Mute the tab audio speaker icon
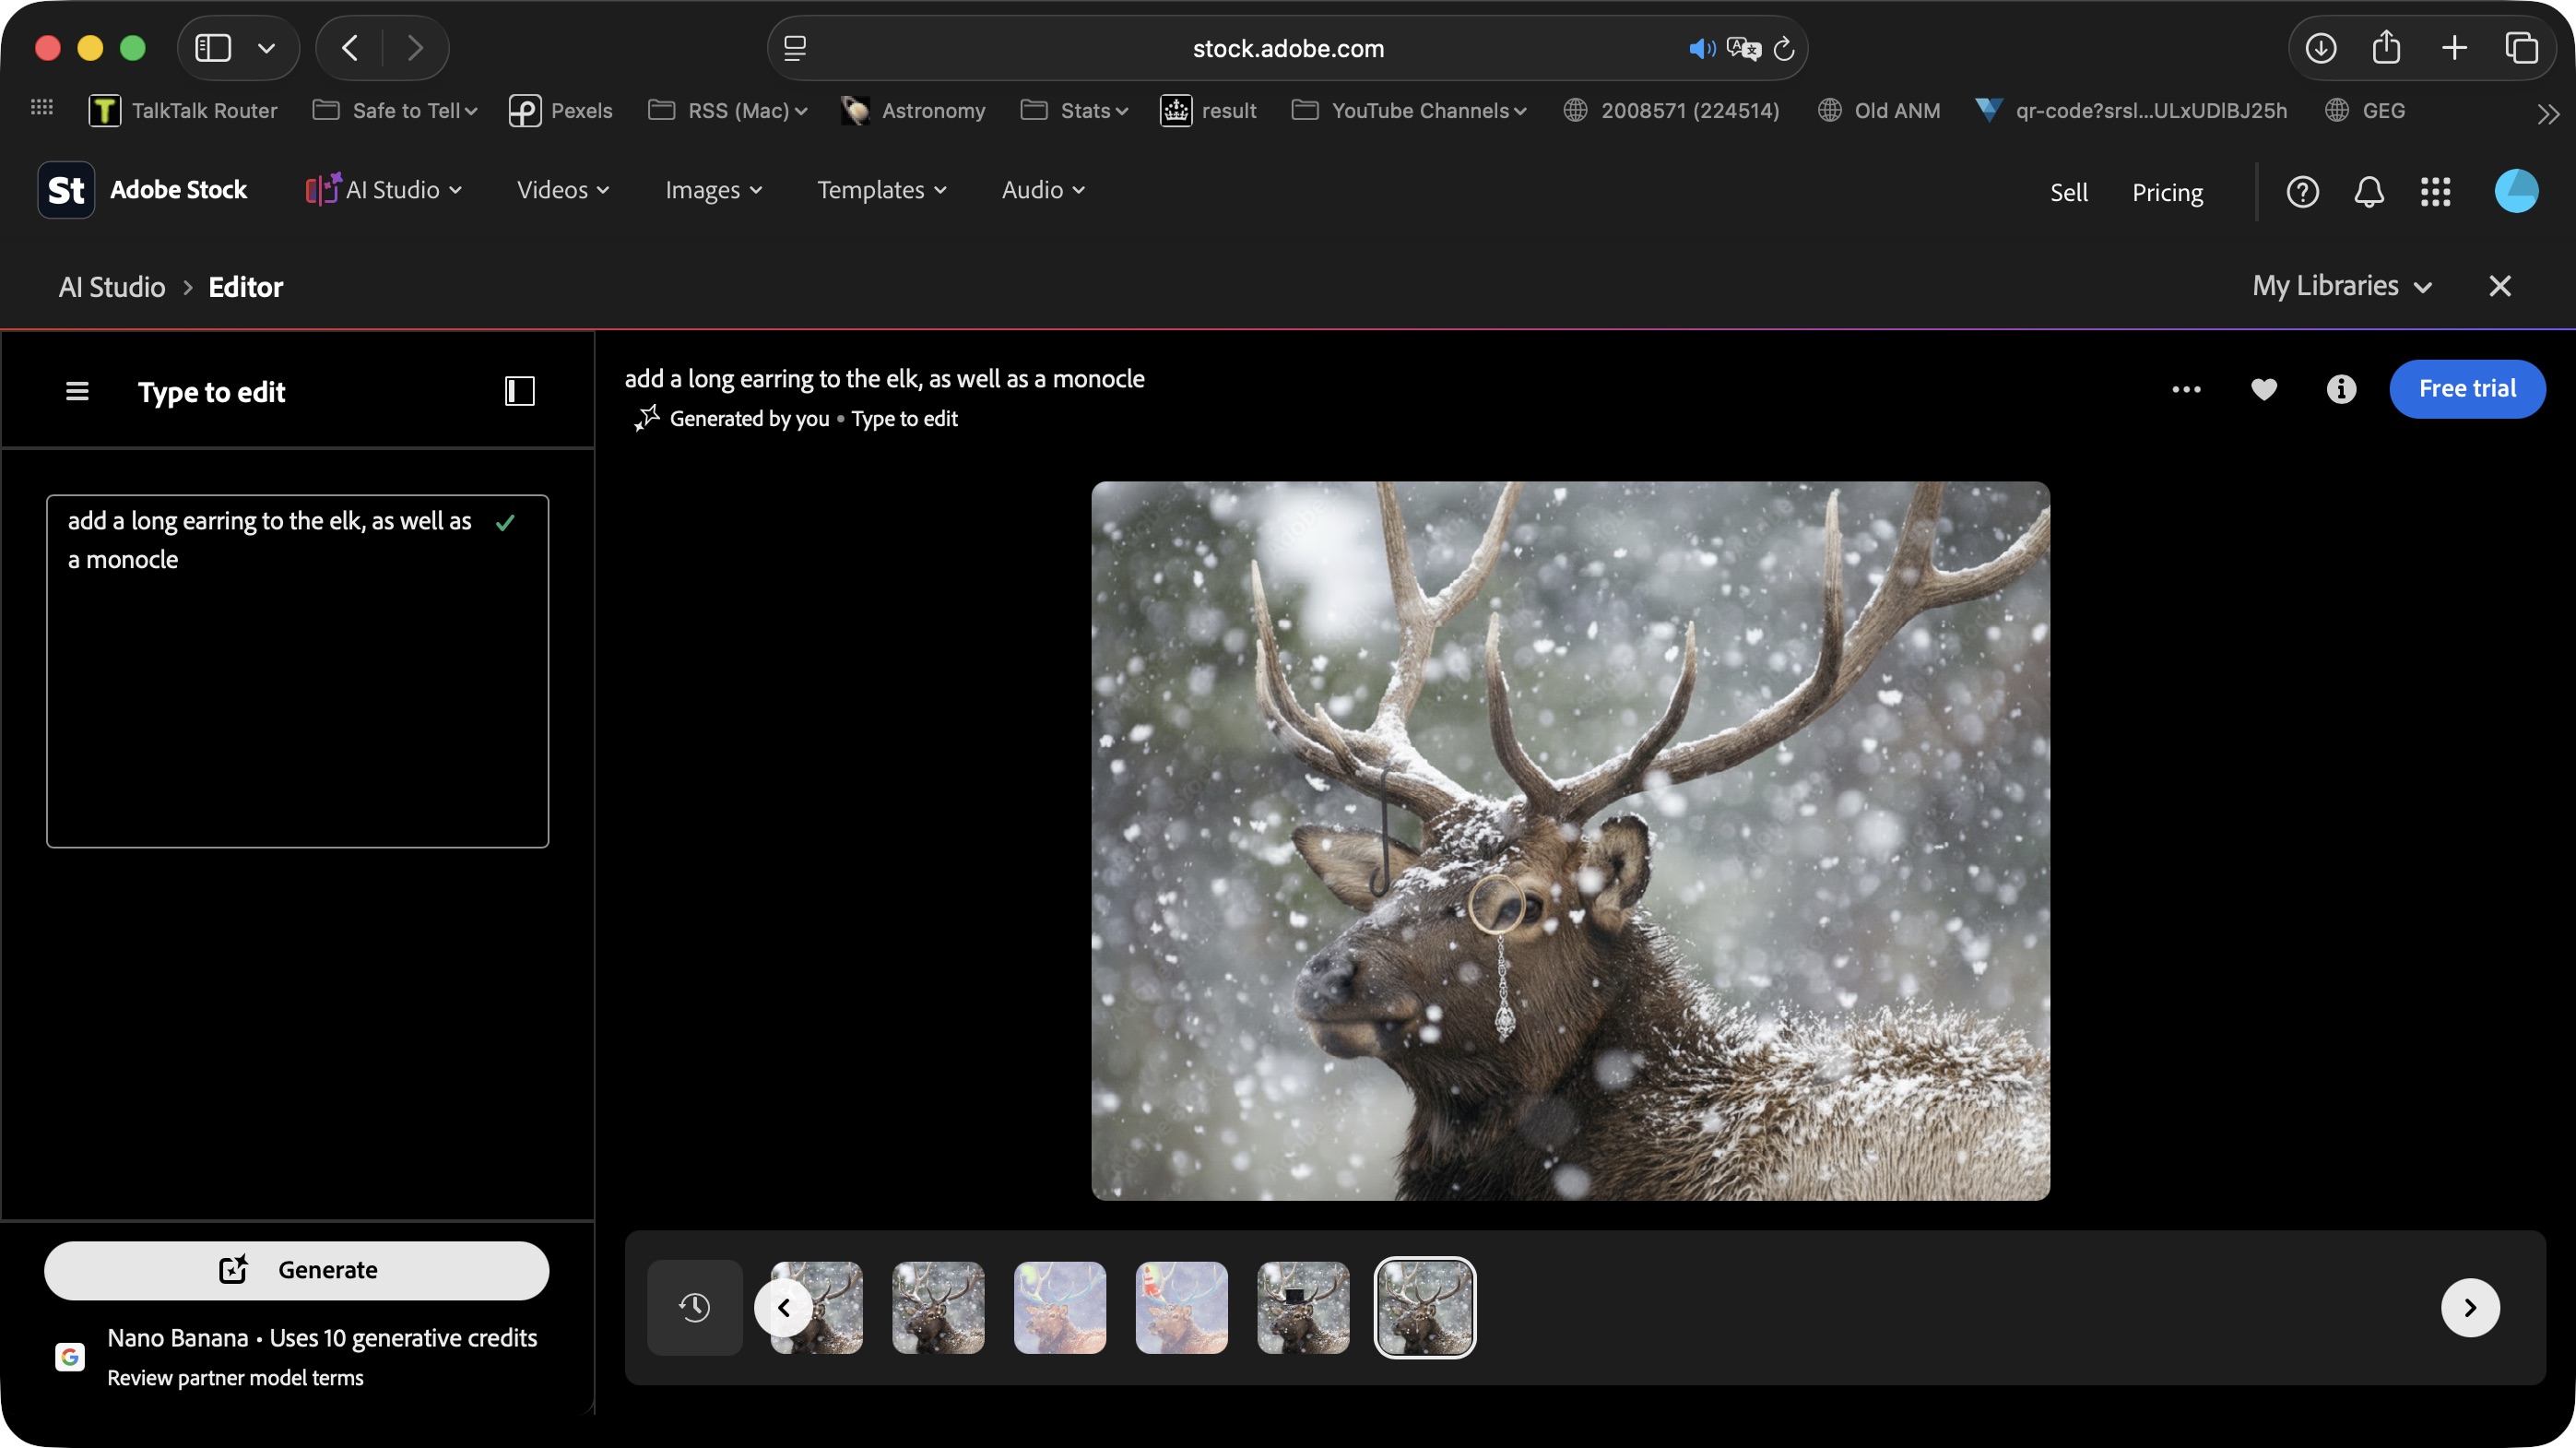2576x1448 pixels. click(1701, 48)
